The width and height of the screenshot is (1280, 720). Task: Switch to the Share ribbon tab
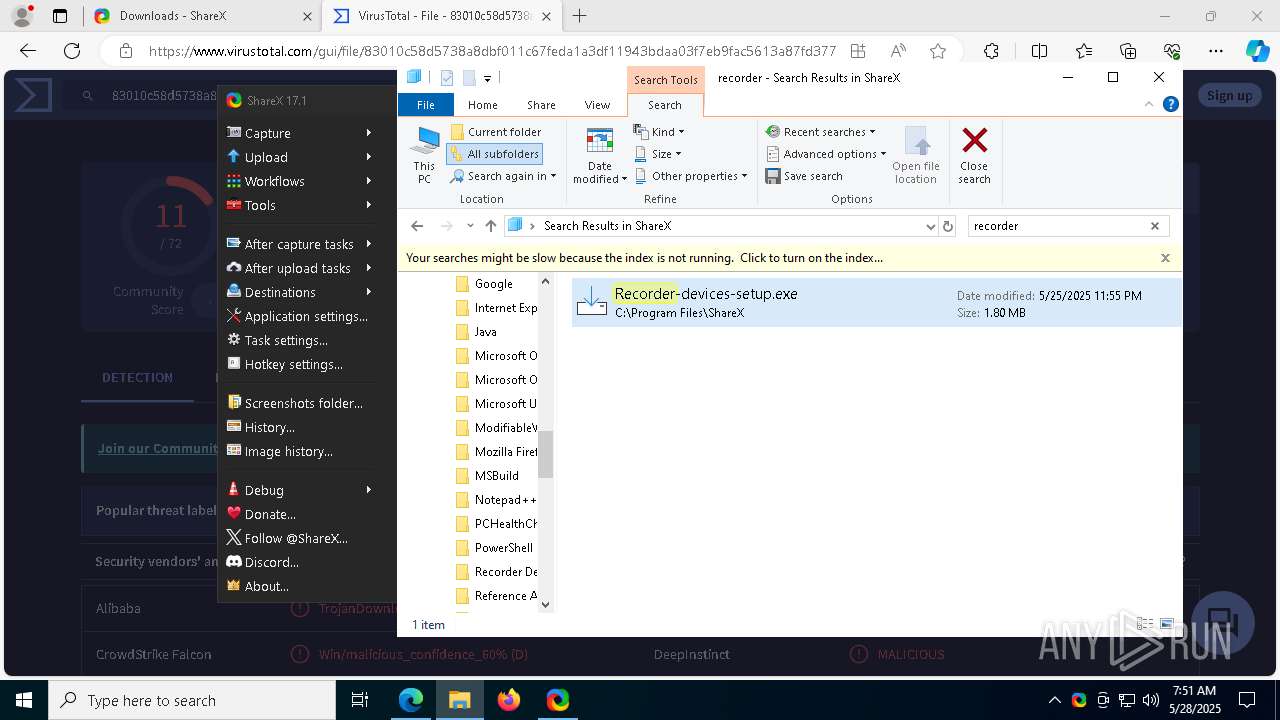point(541,105)
